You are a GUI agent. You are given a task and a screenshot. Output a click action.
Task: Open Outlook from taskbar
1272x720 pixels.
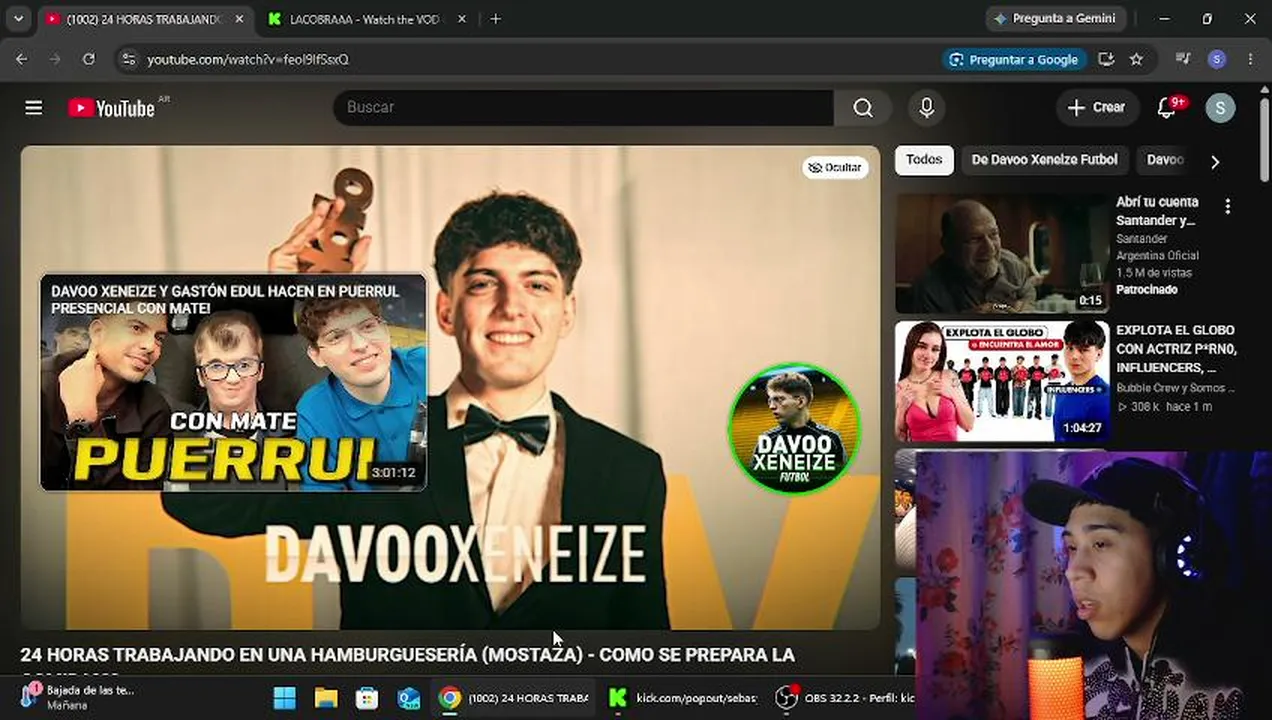click(x=408, y=697)
